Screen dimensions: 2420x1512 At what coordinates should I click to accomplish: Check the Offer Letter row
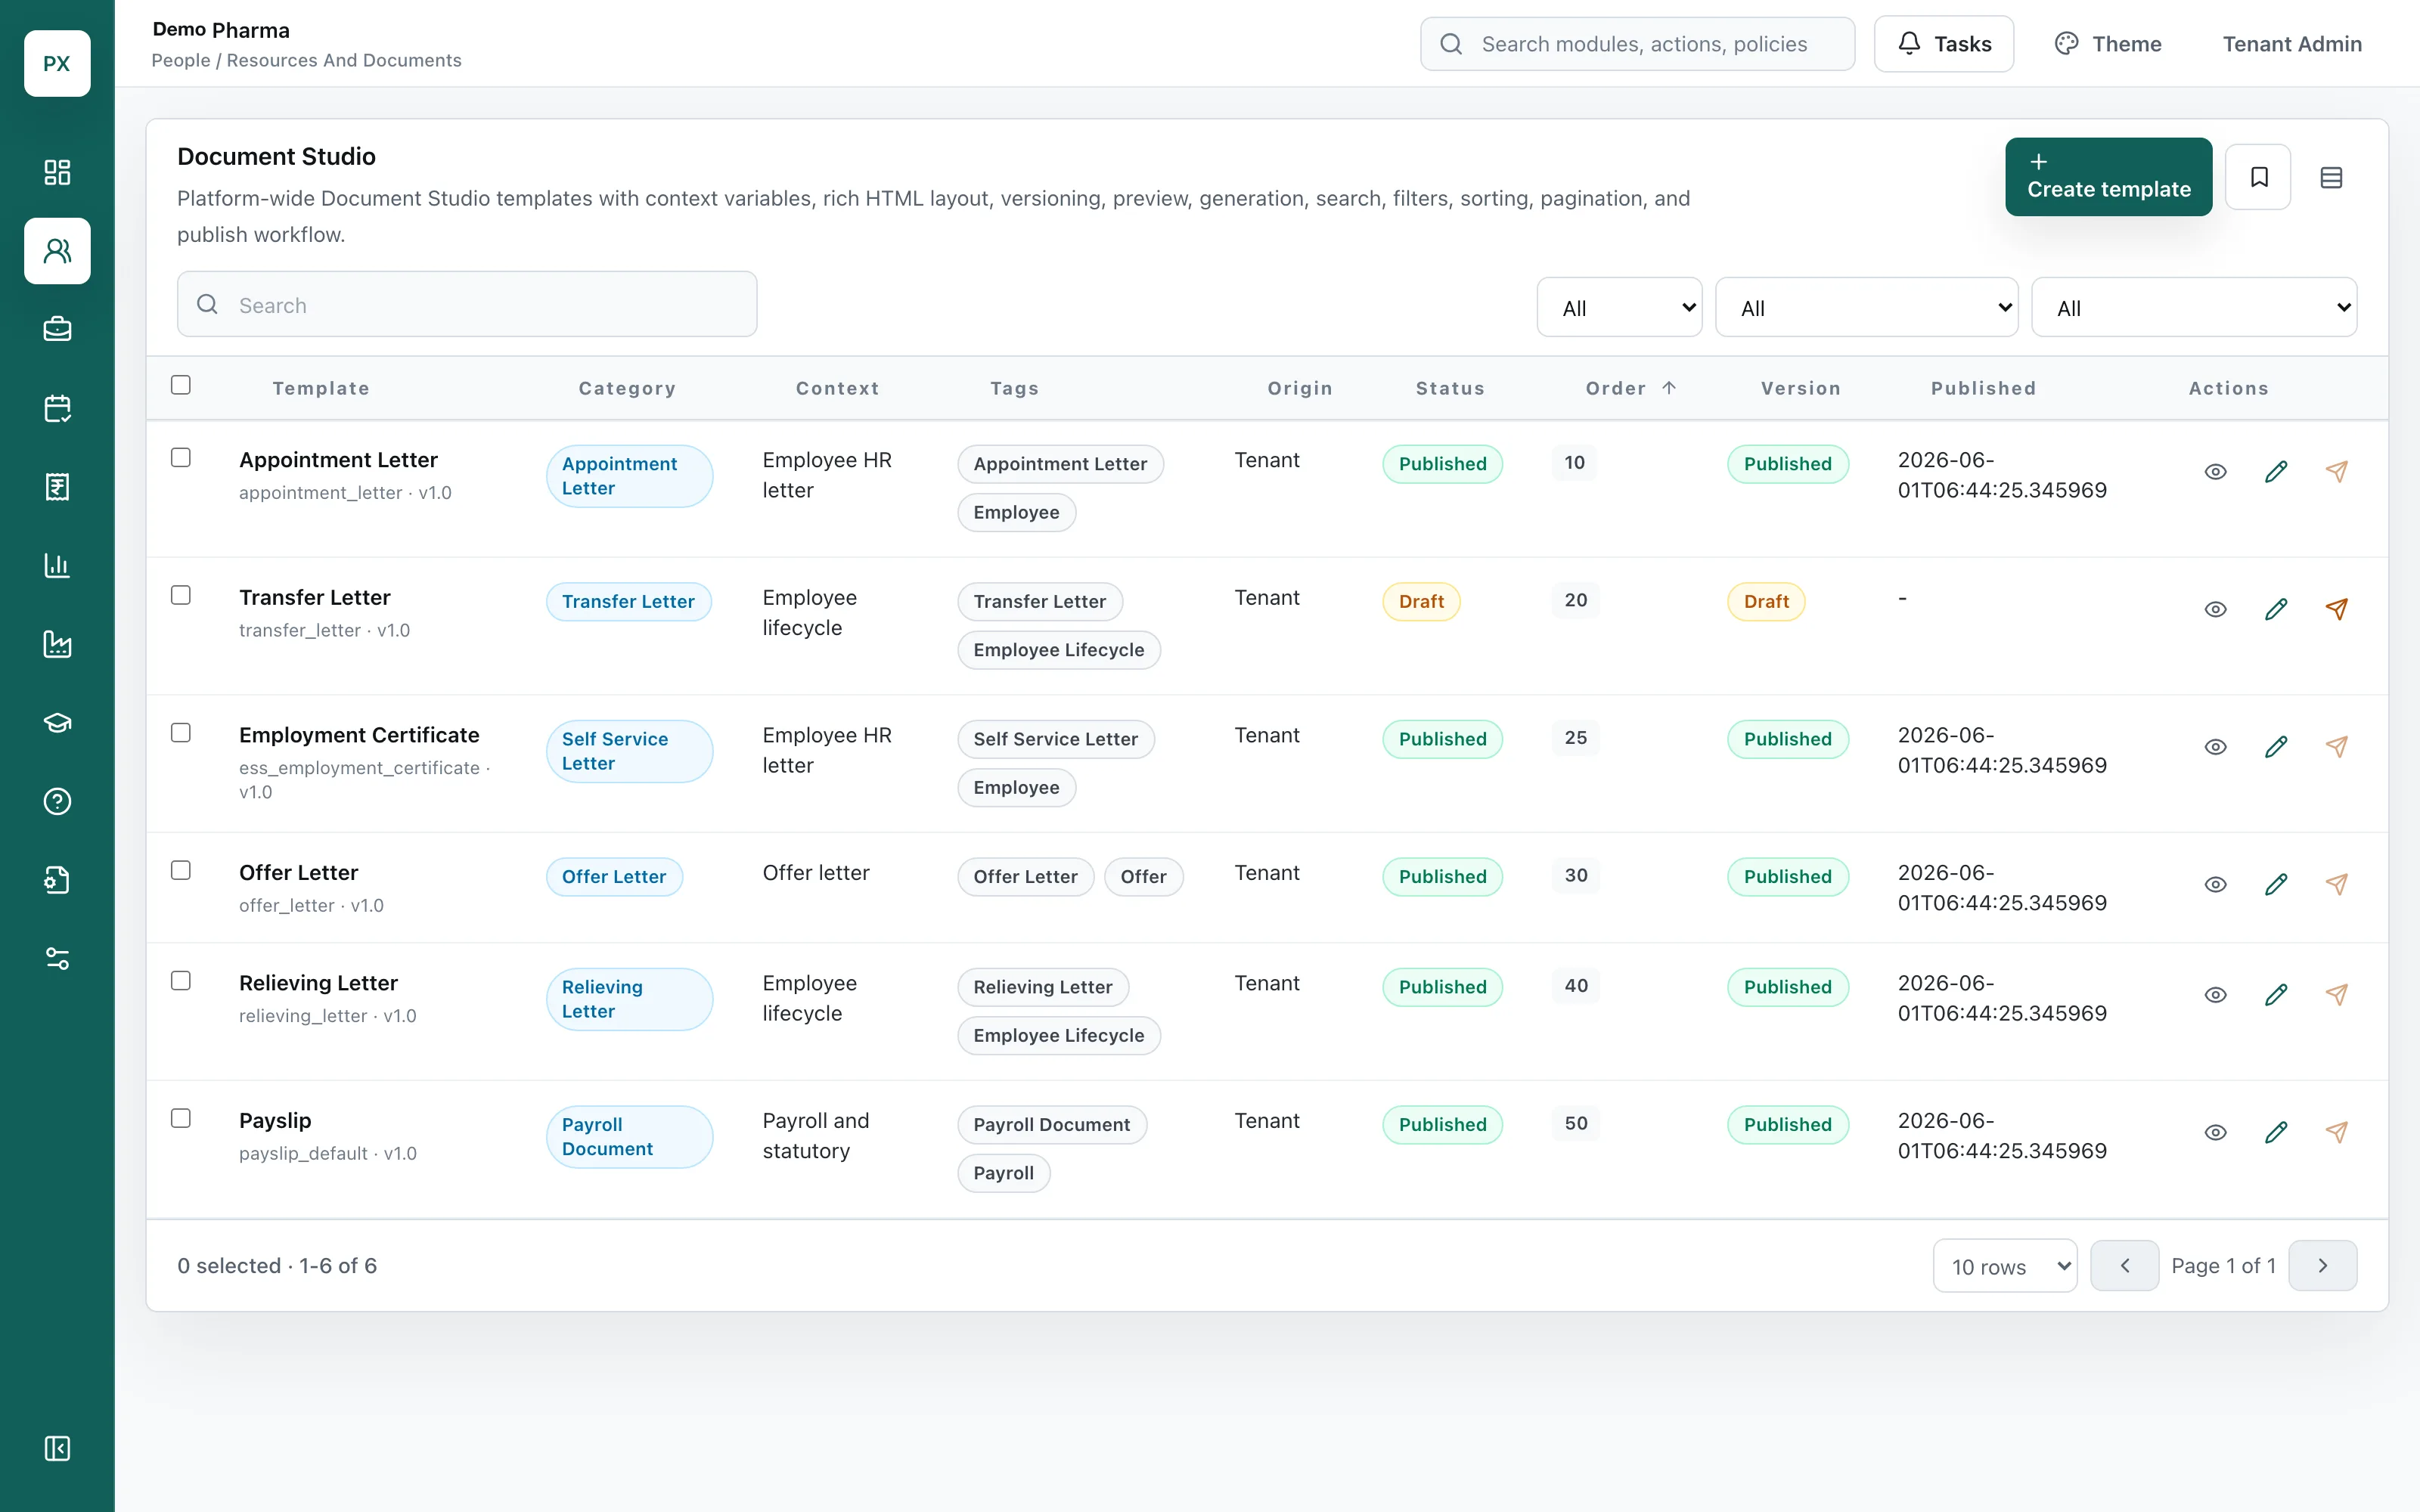181,870
